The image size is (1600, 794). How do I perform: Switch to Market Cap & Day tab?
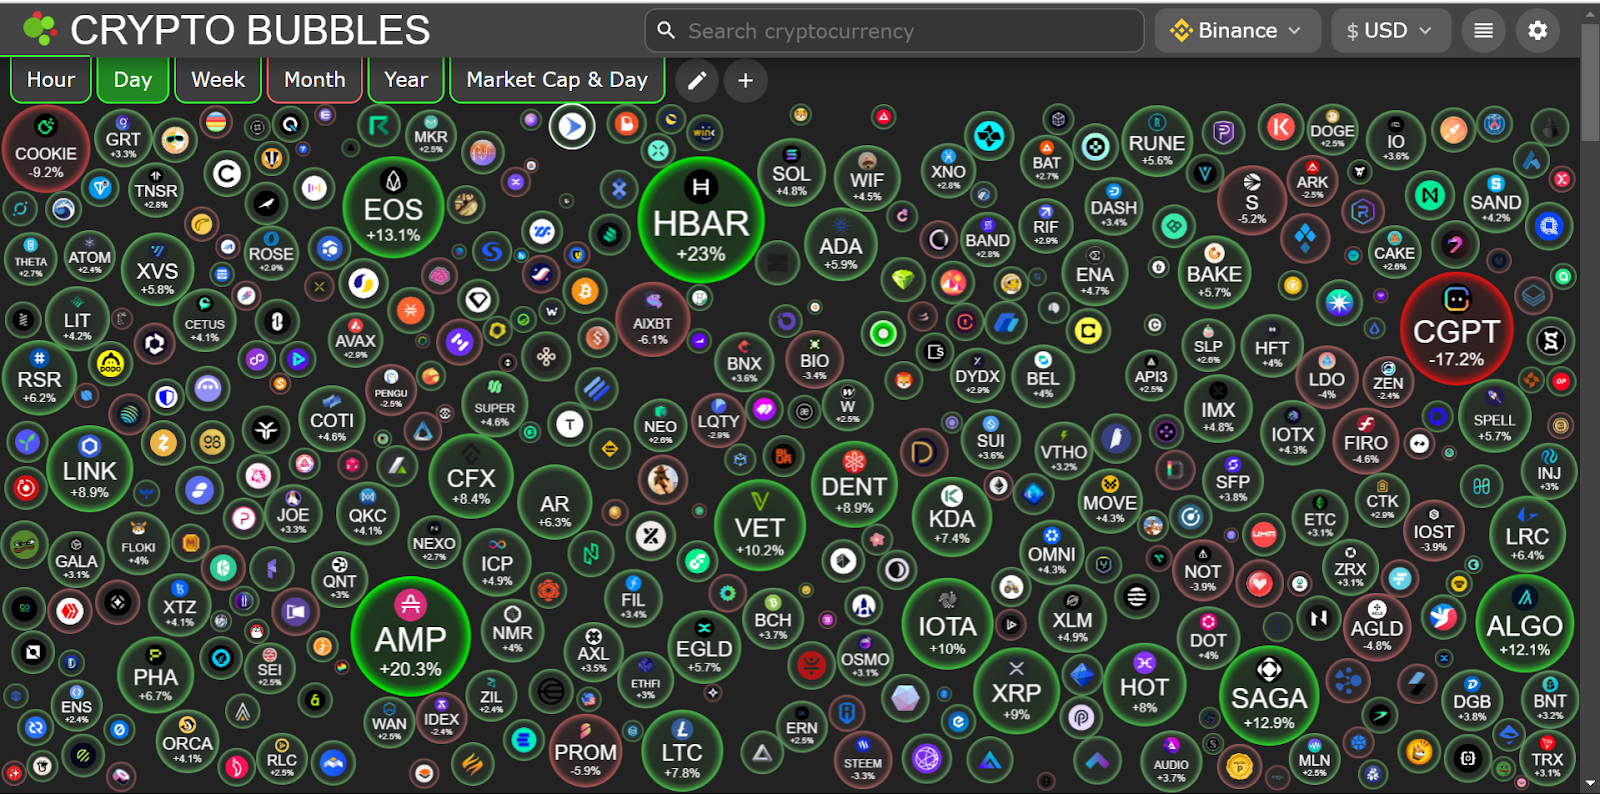coord(557,80)
